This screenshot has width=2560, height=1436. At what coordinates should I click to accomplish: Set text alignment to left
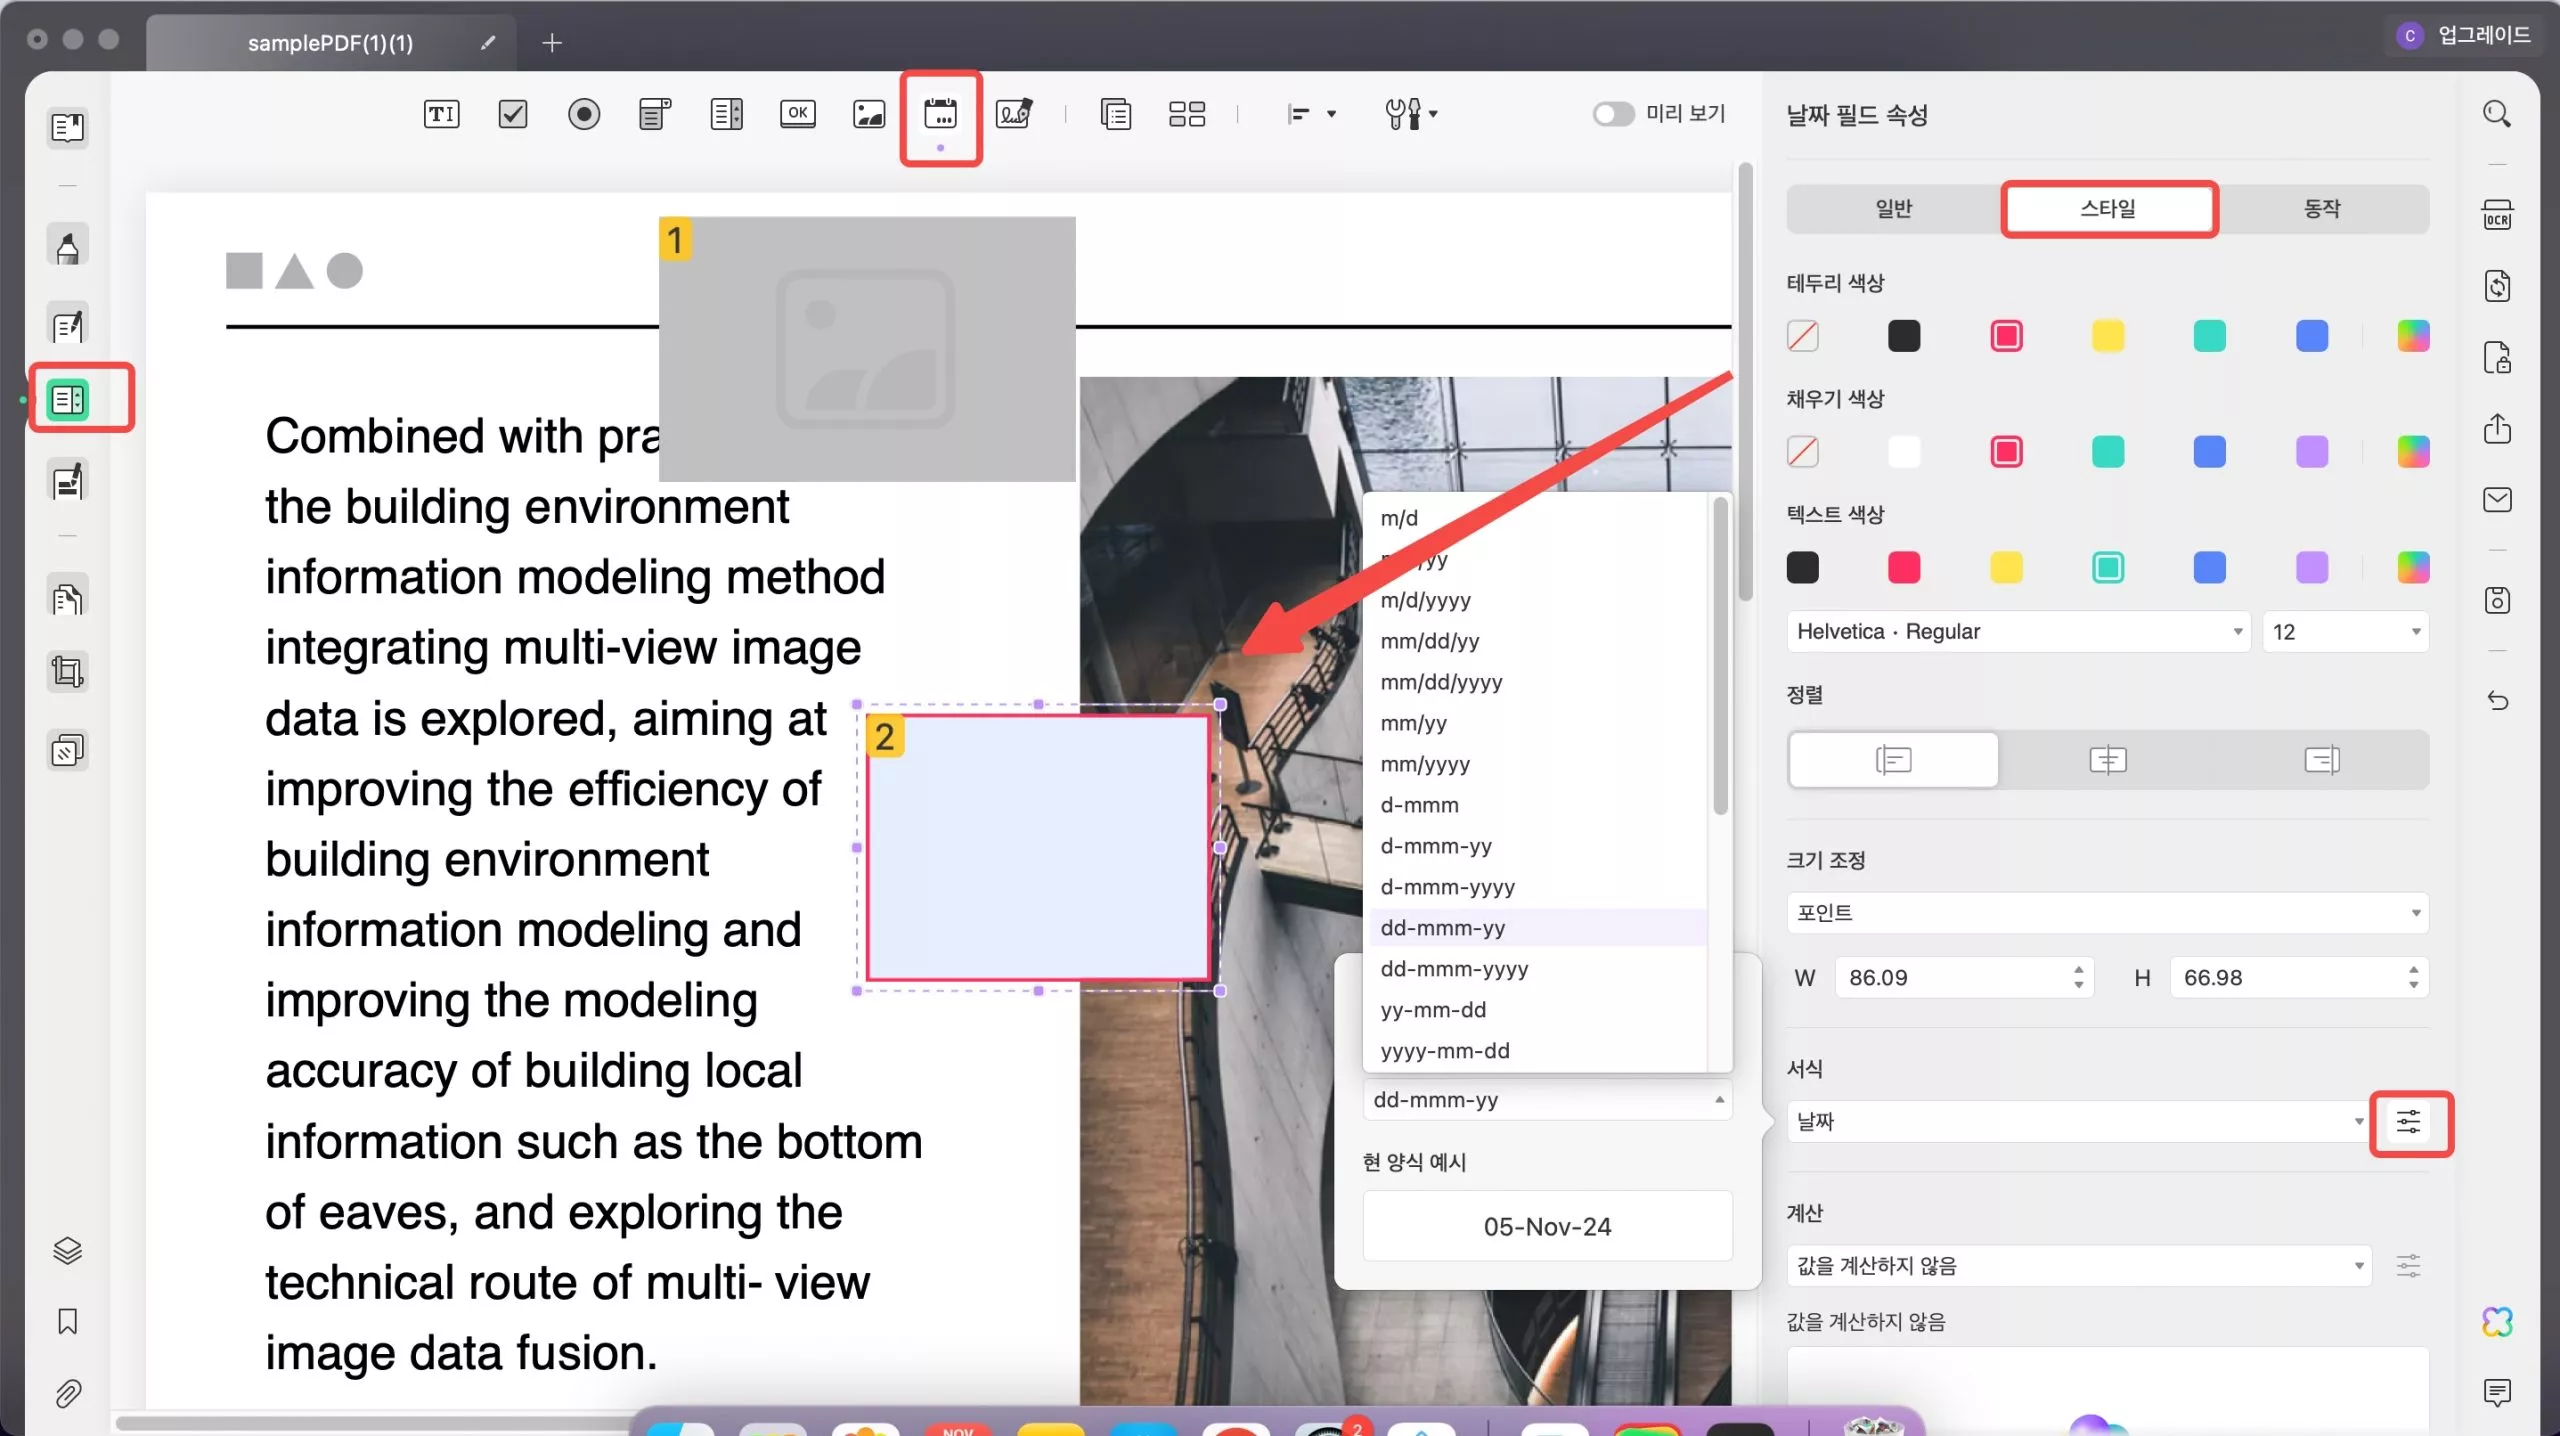click(1894, 761)
